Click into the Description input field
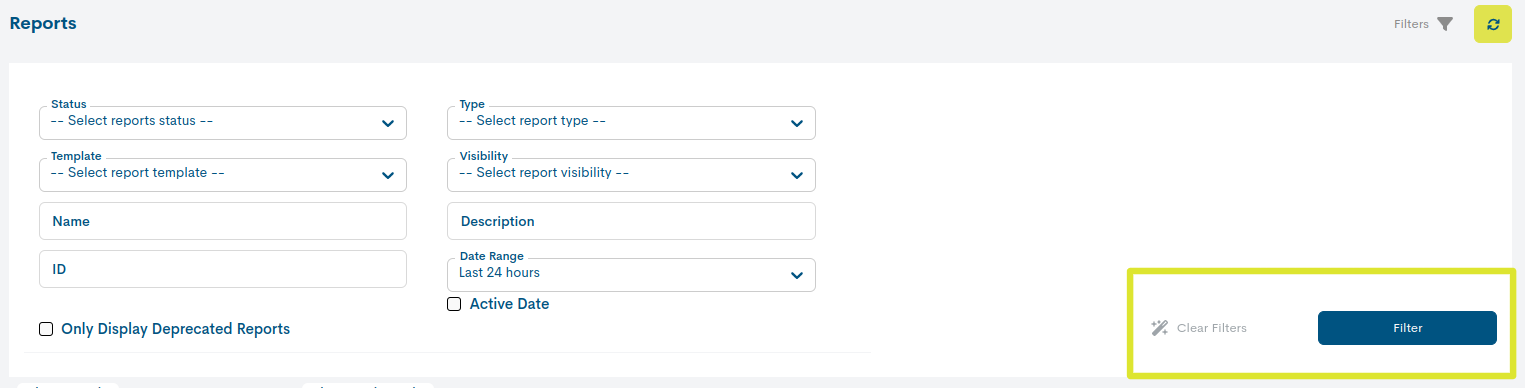The height and width of the screenshot is (388, 1525). [x=631, y=221]
